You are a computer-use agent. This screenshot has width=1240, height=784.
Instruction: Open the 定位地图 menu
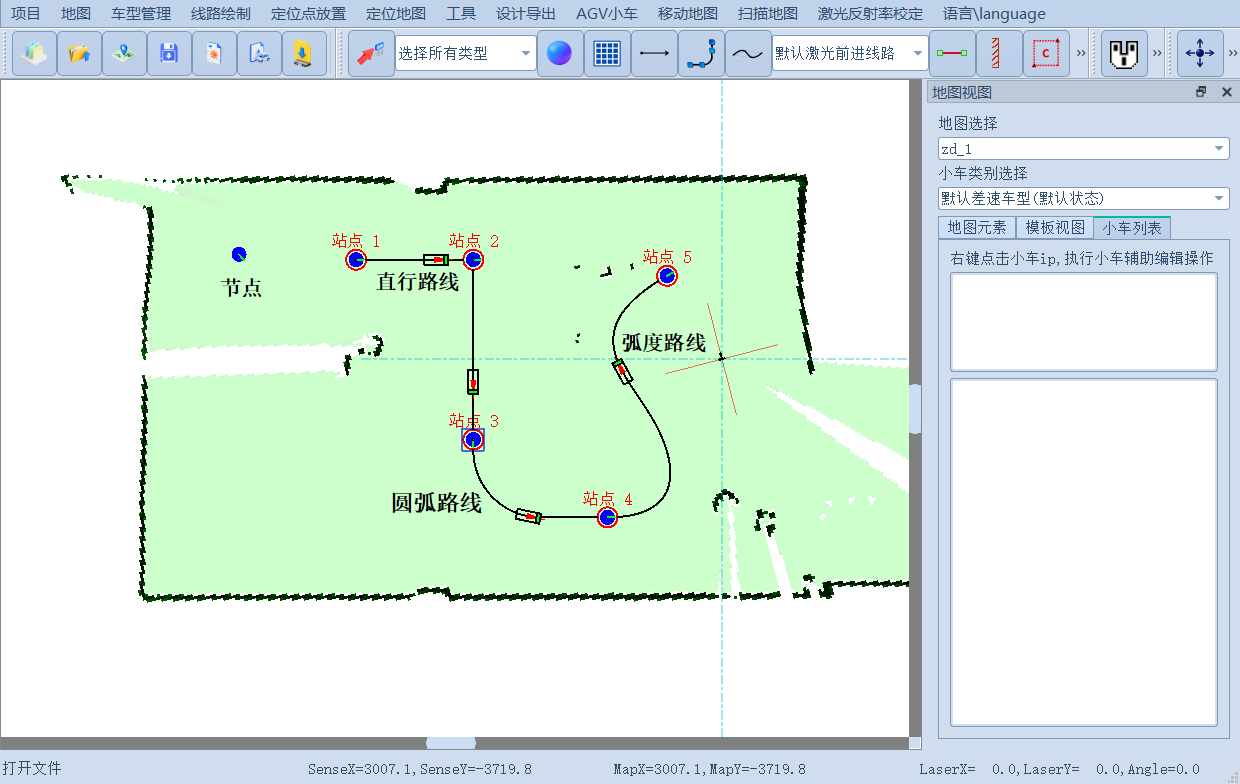(x=396, y=14)
